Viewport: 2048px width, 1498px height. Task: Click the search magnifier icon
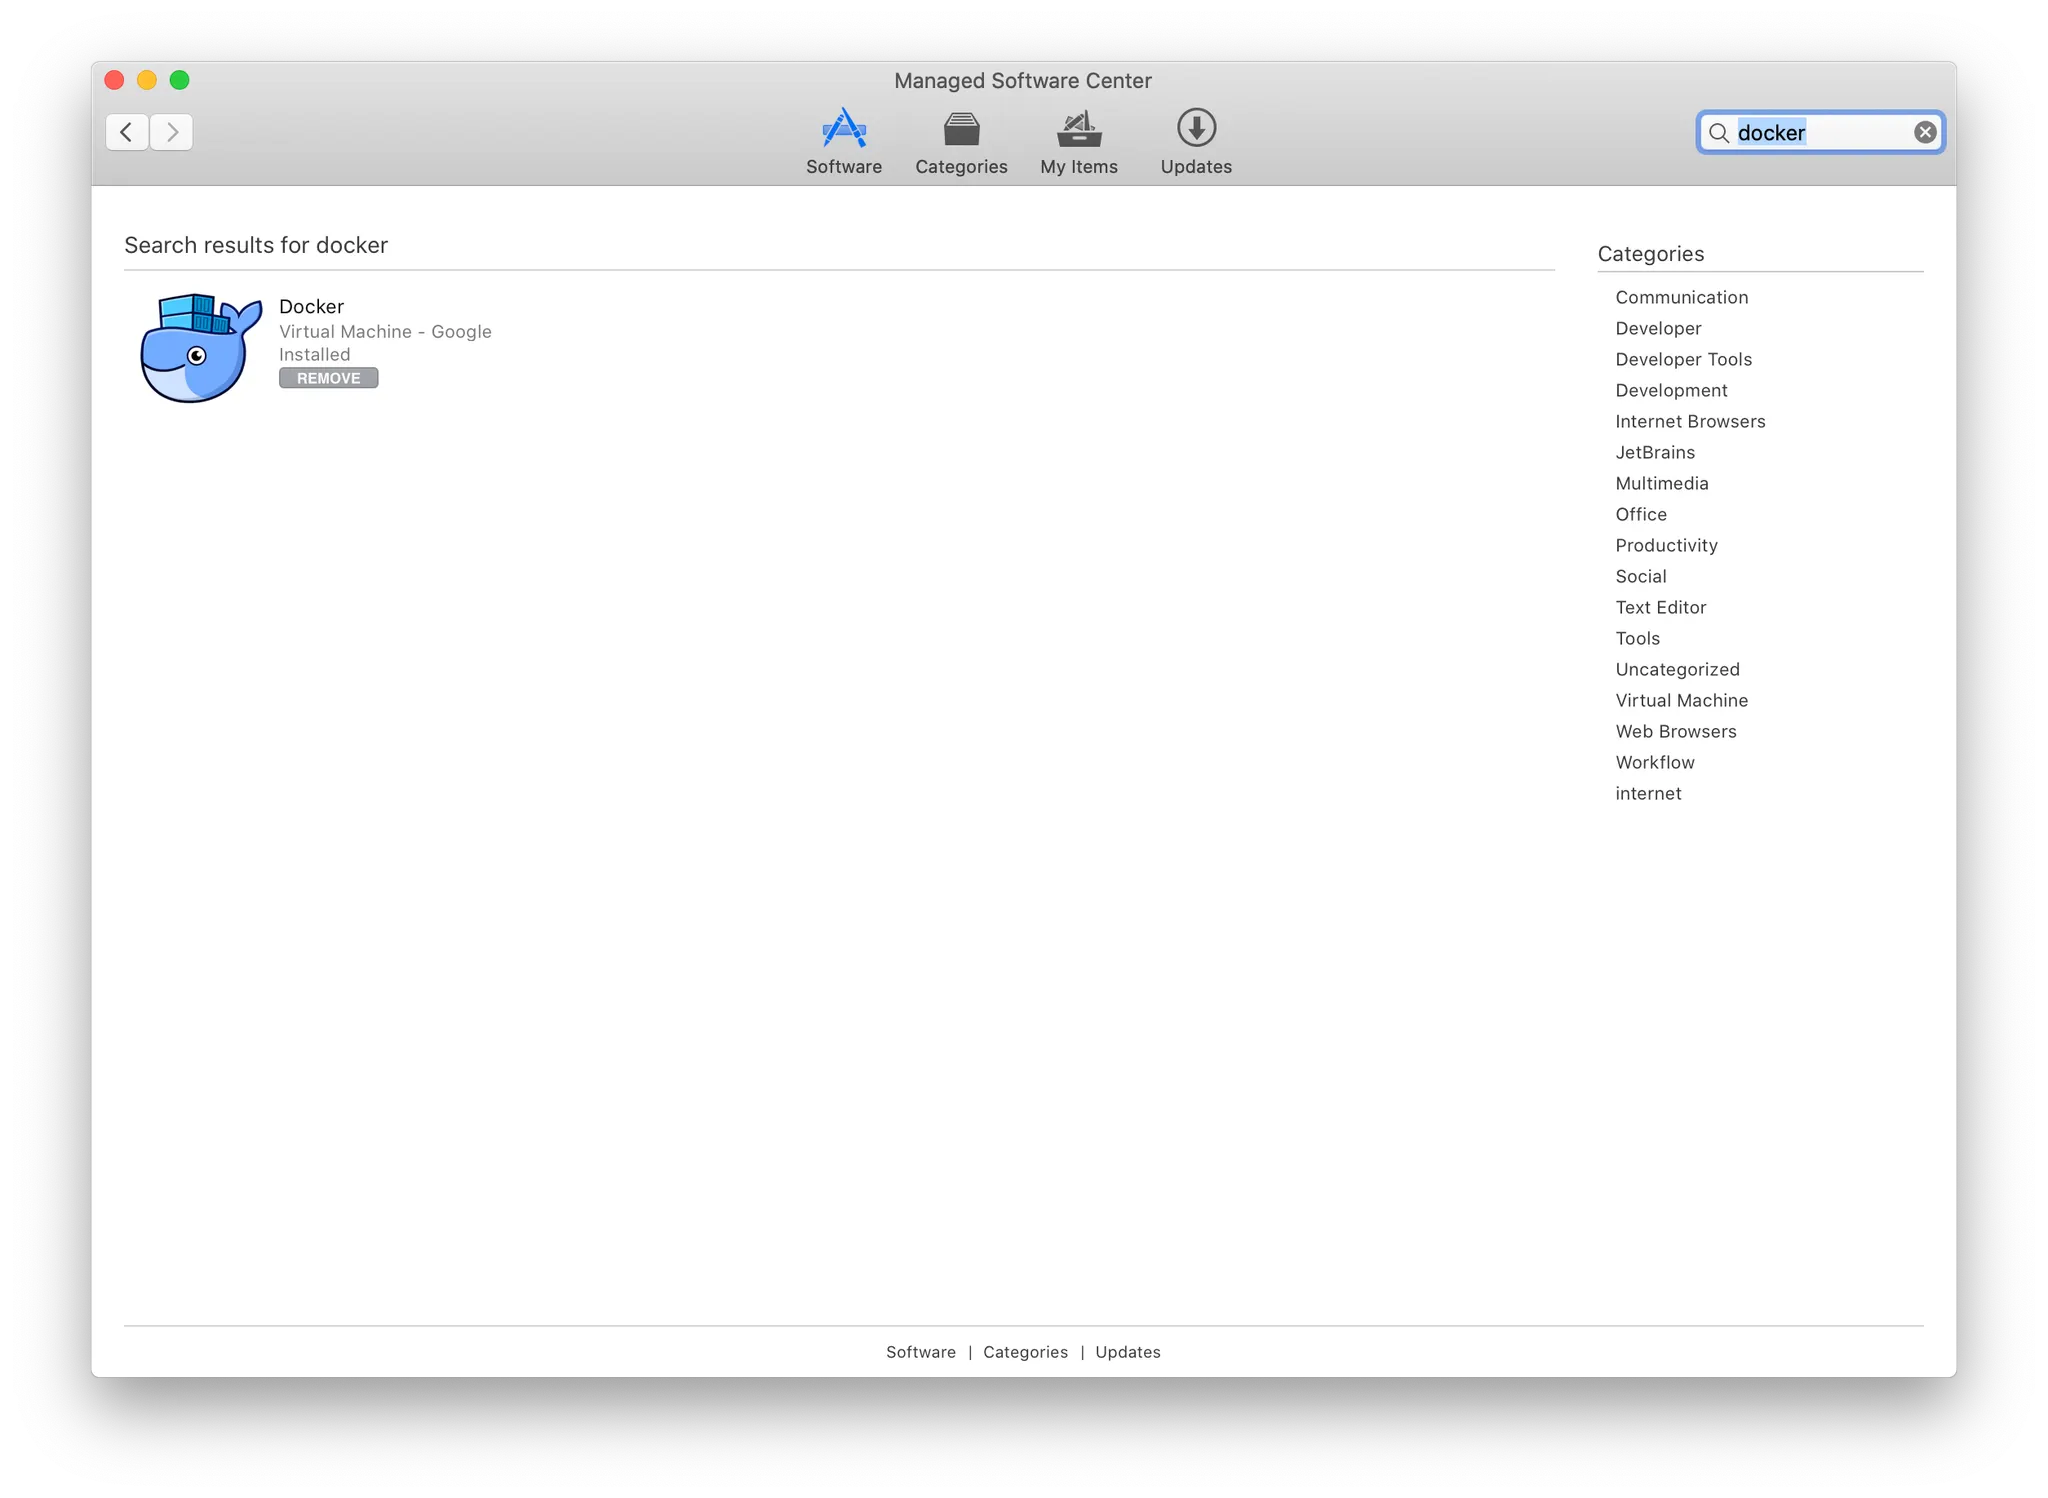tap(1718, 133)
